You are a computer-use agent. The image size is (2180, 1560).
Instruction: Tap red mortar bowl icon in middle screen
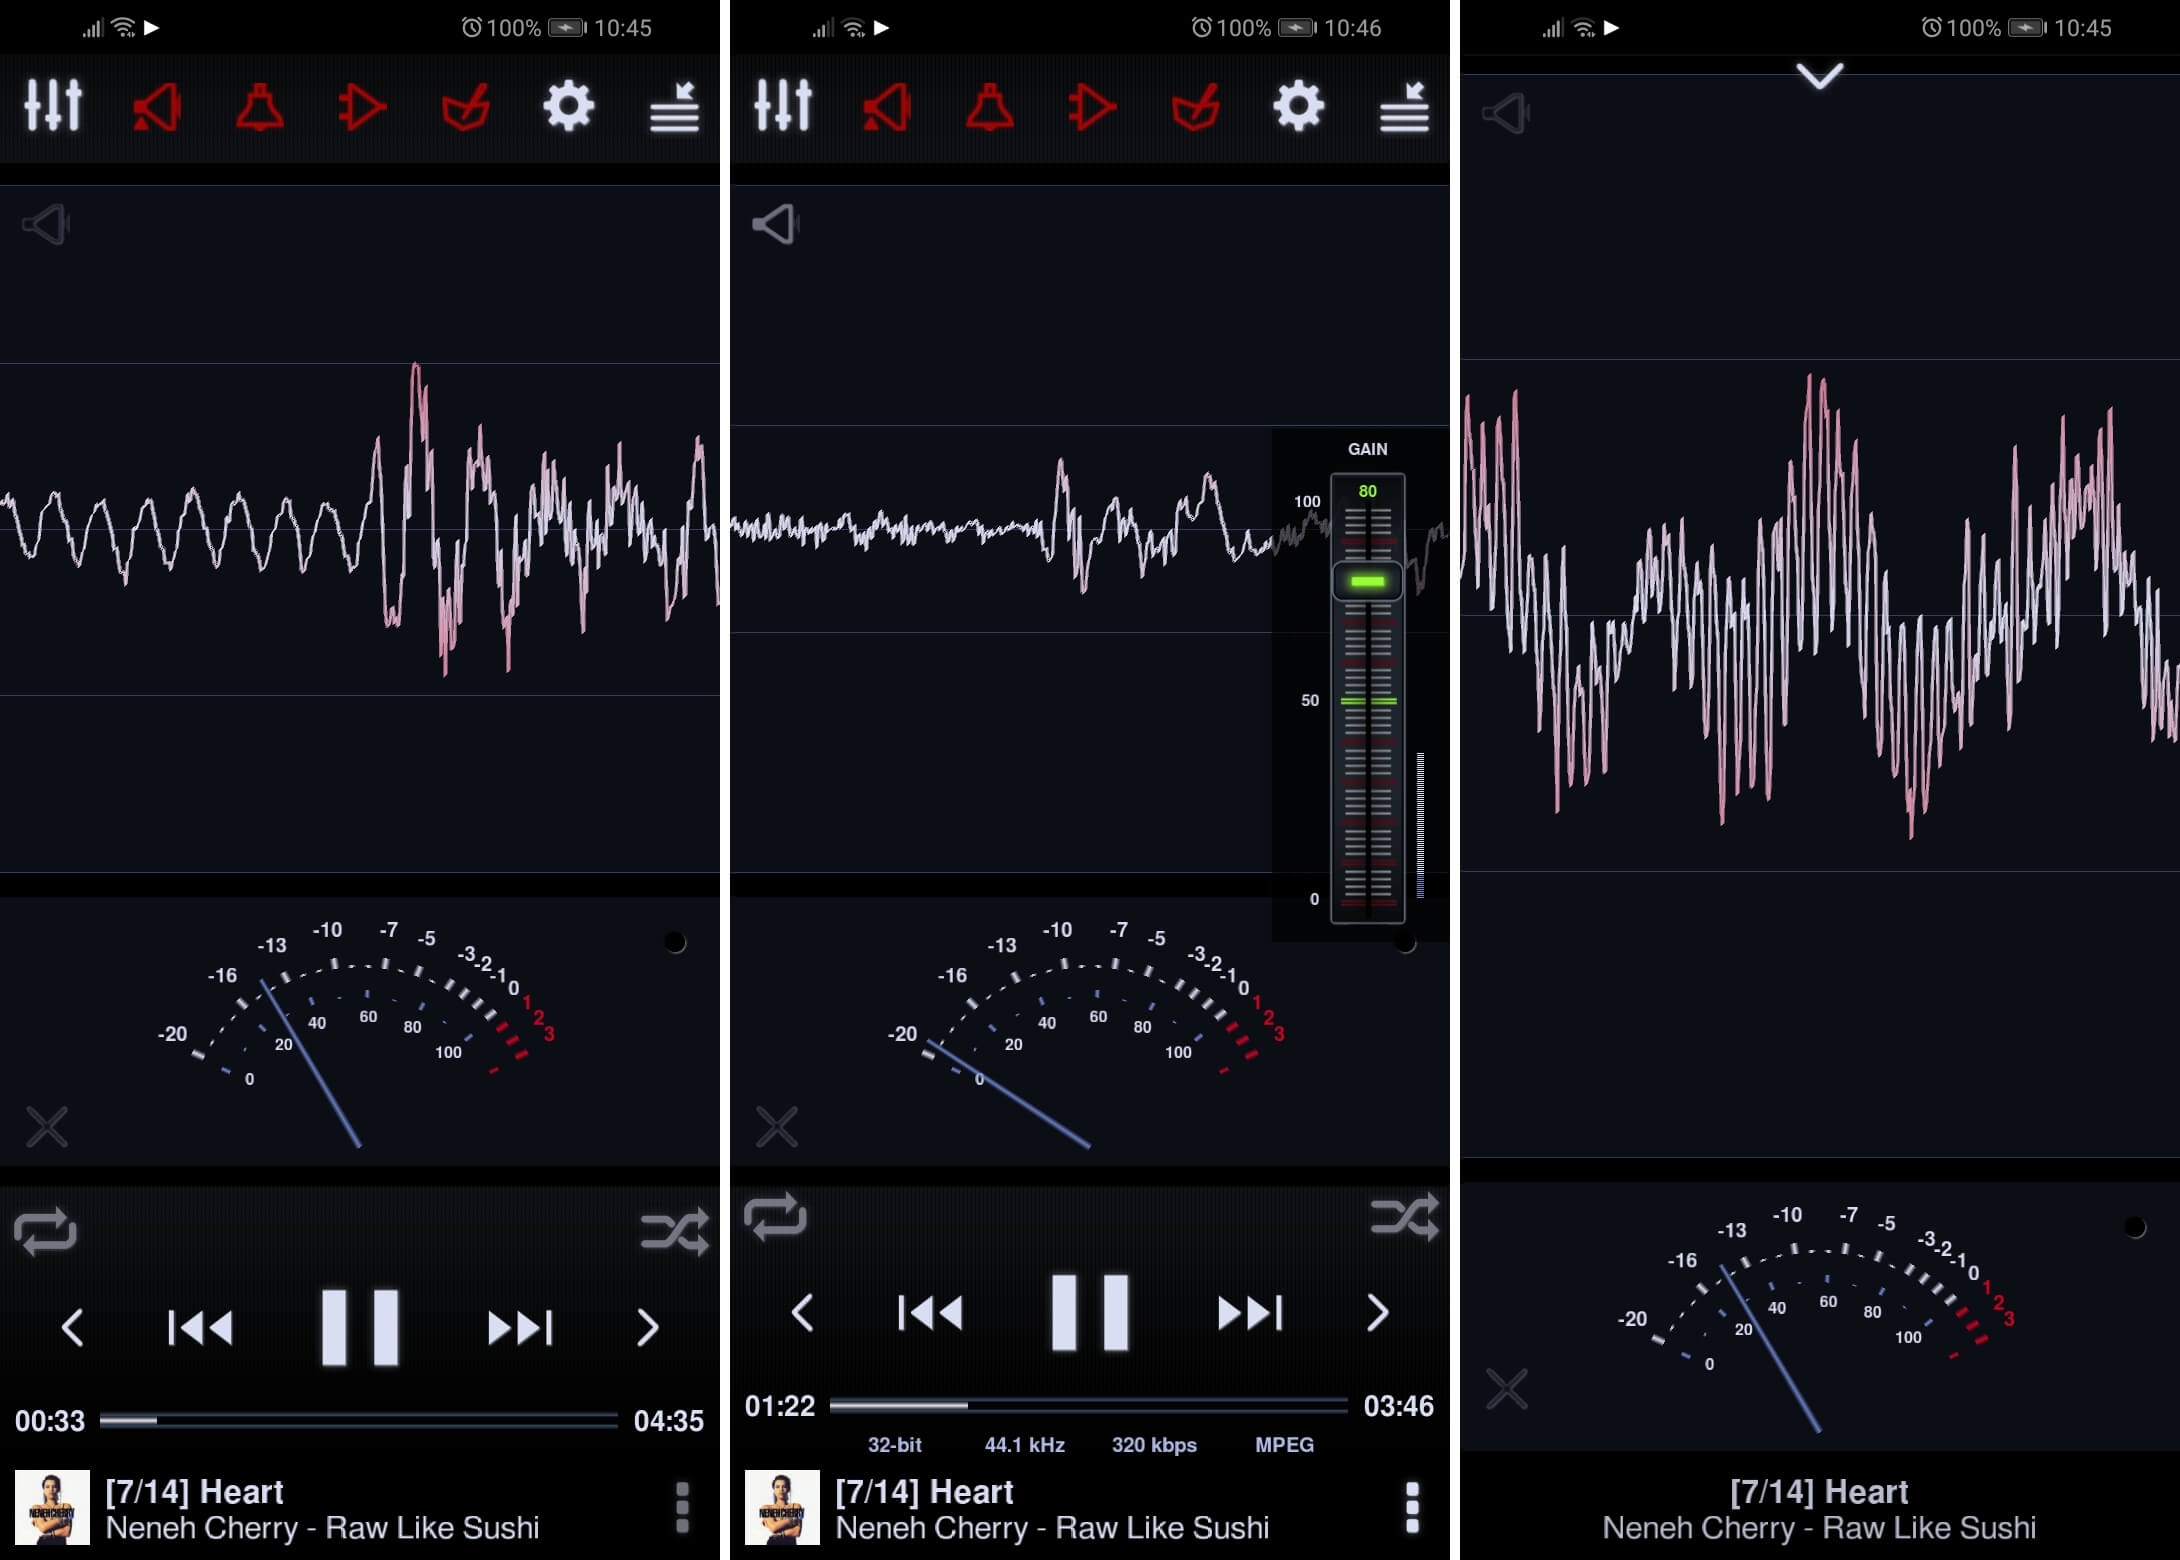pyautogui.click(x=1195, y=107)
